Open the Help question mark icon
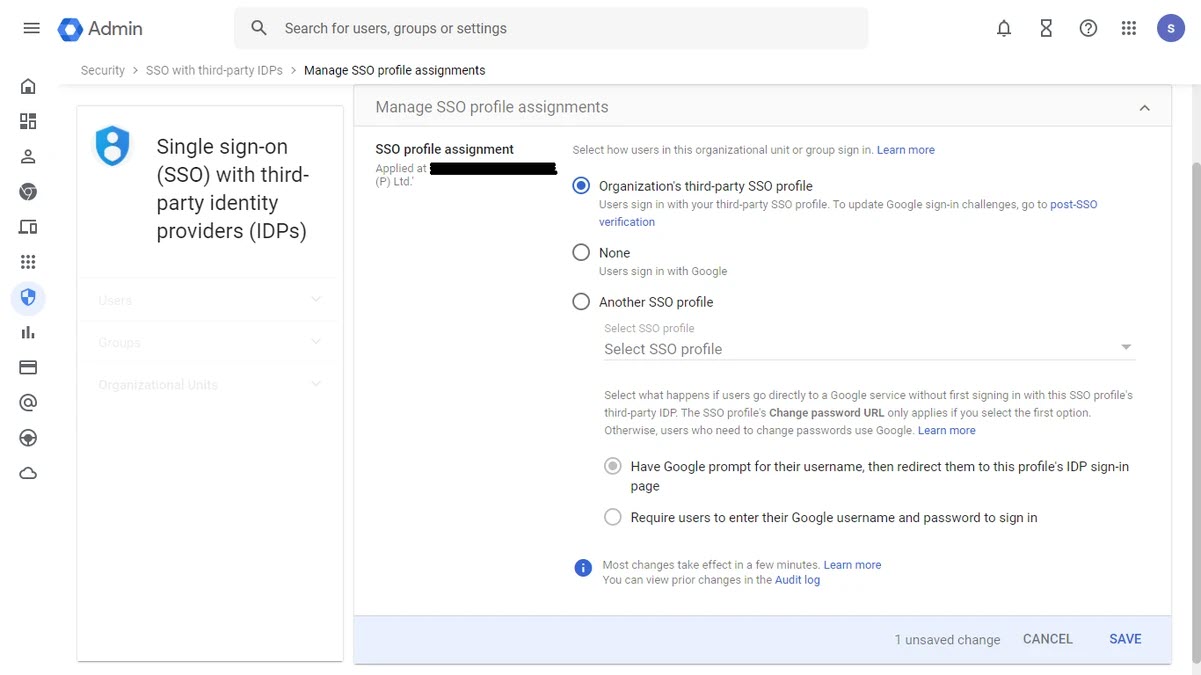Image resolution: width=1201 pixels, height=675 pixels. coord(1088,28)
